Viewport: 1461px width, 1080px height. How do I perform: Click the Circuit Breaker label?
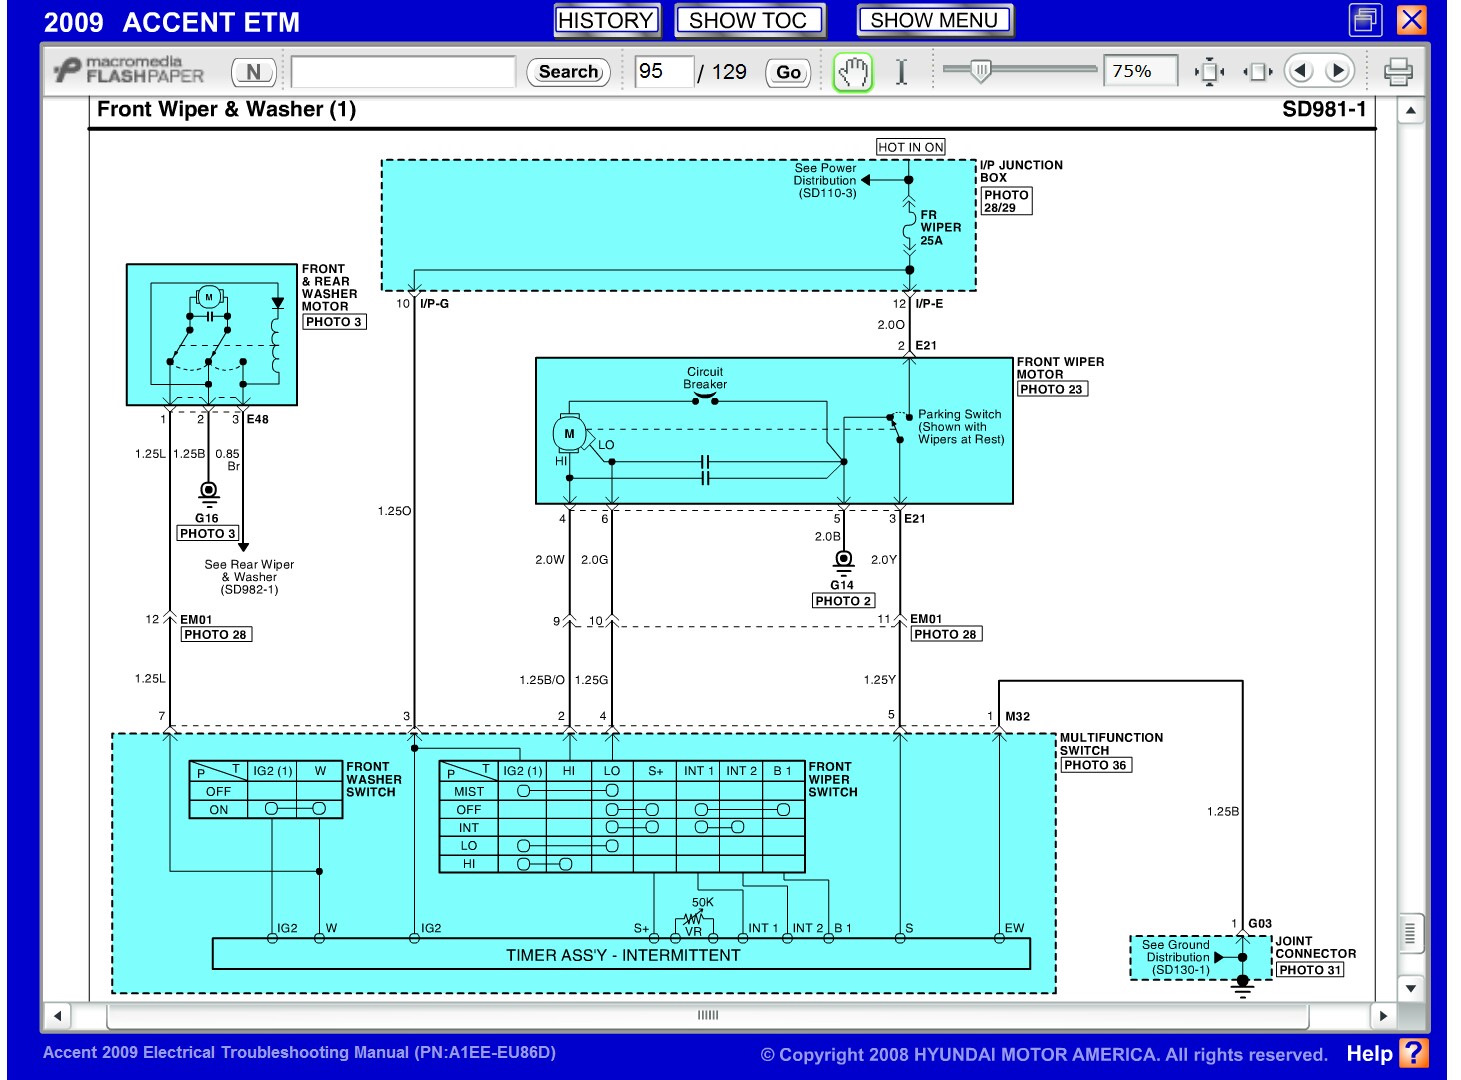click(705, 378)
